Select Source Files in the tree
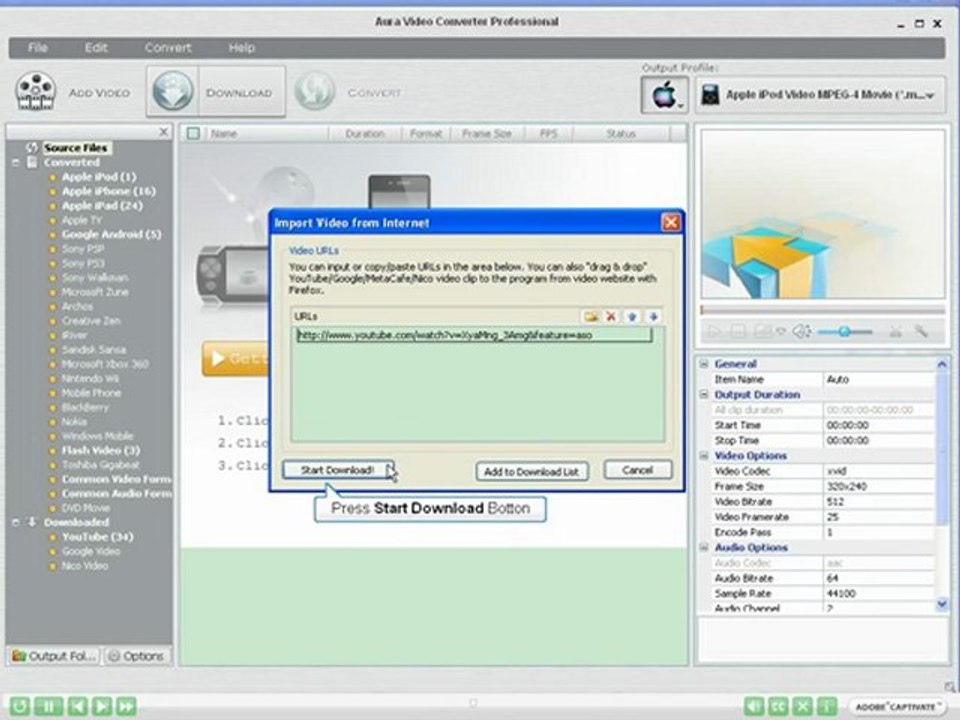960x720 pixels. pyautogui.click(x=75, y=148)
